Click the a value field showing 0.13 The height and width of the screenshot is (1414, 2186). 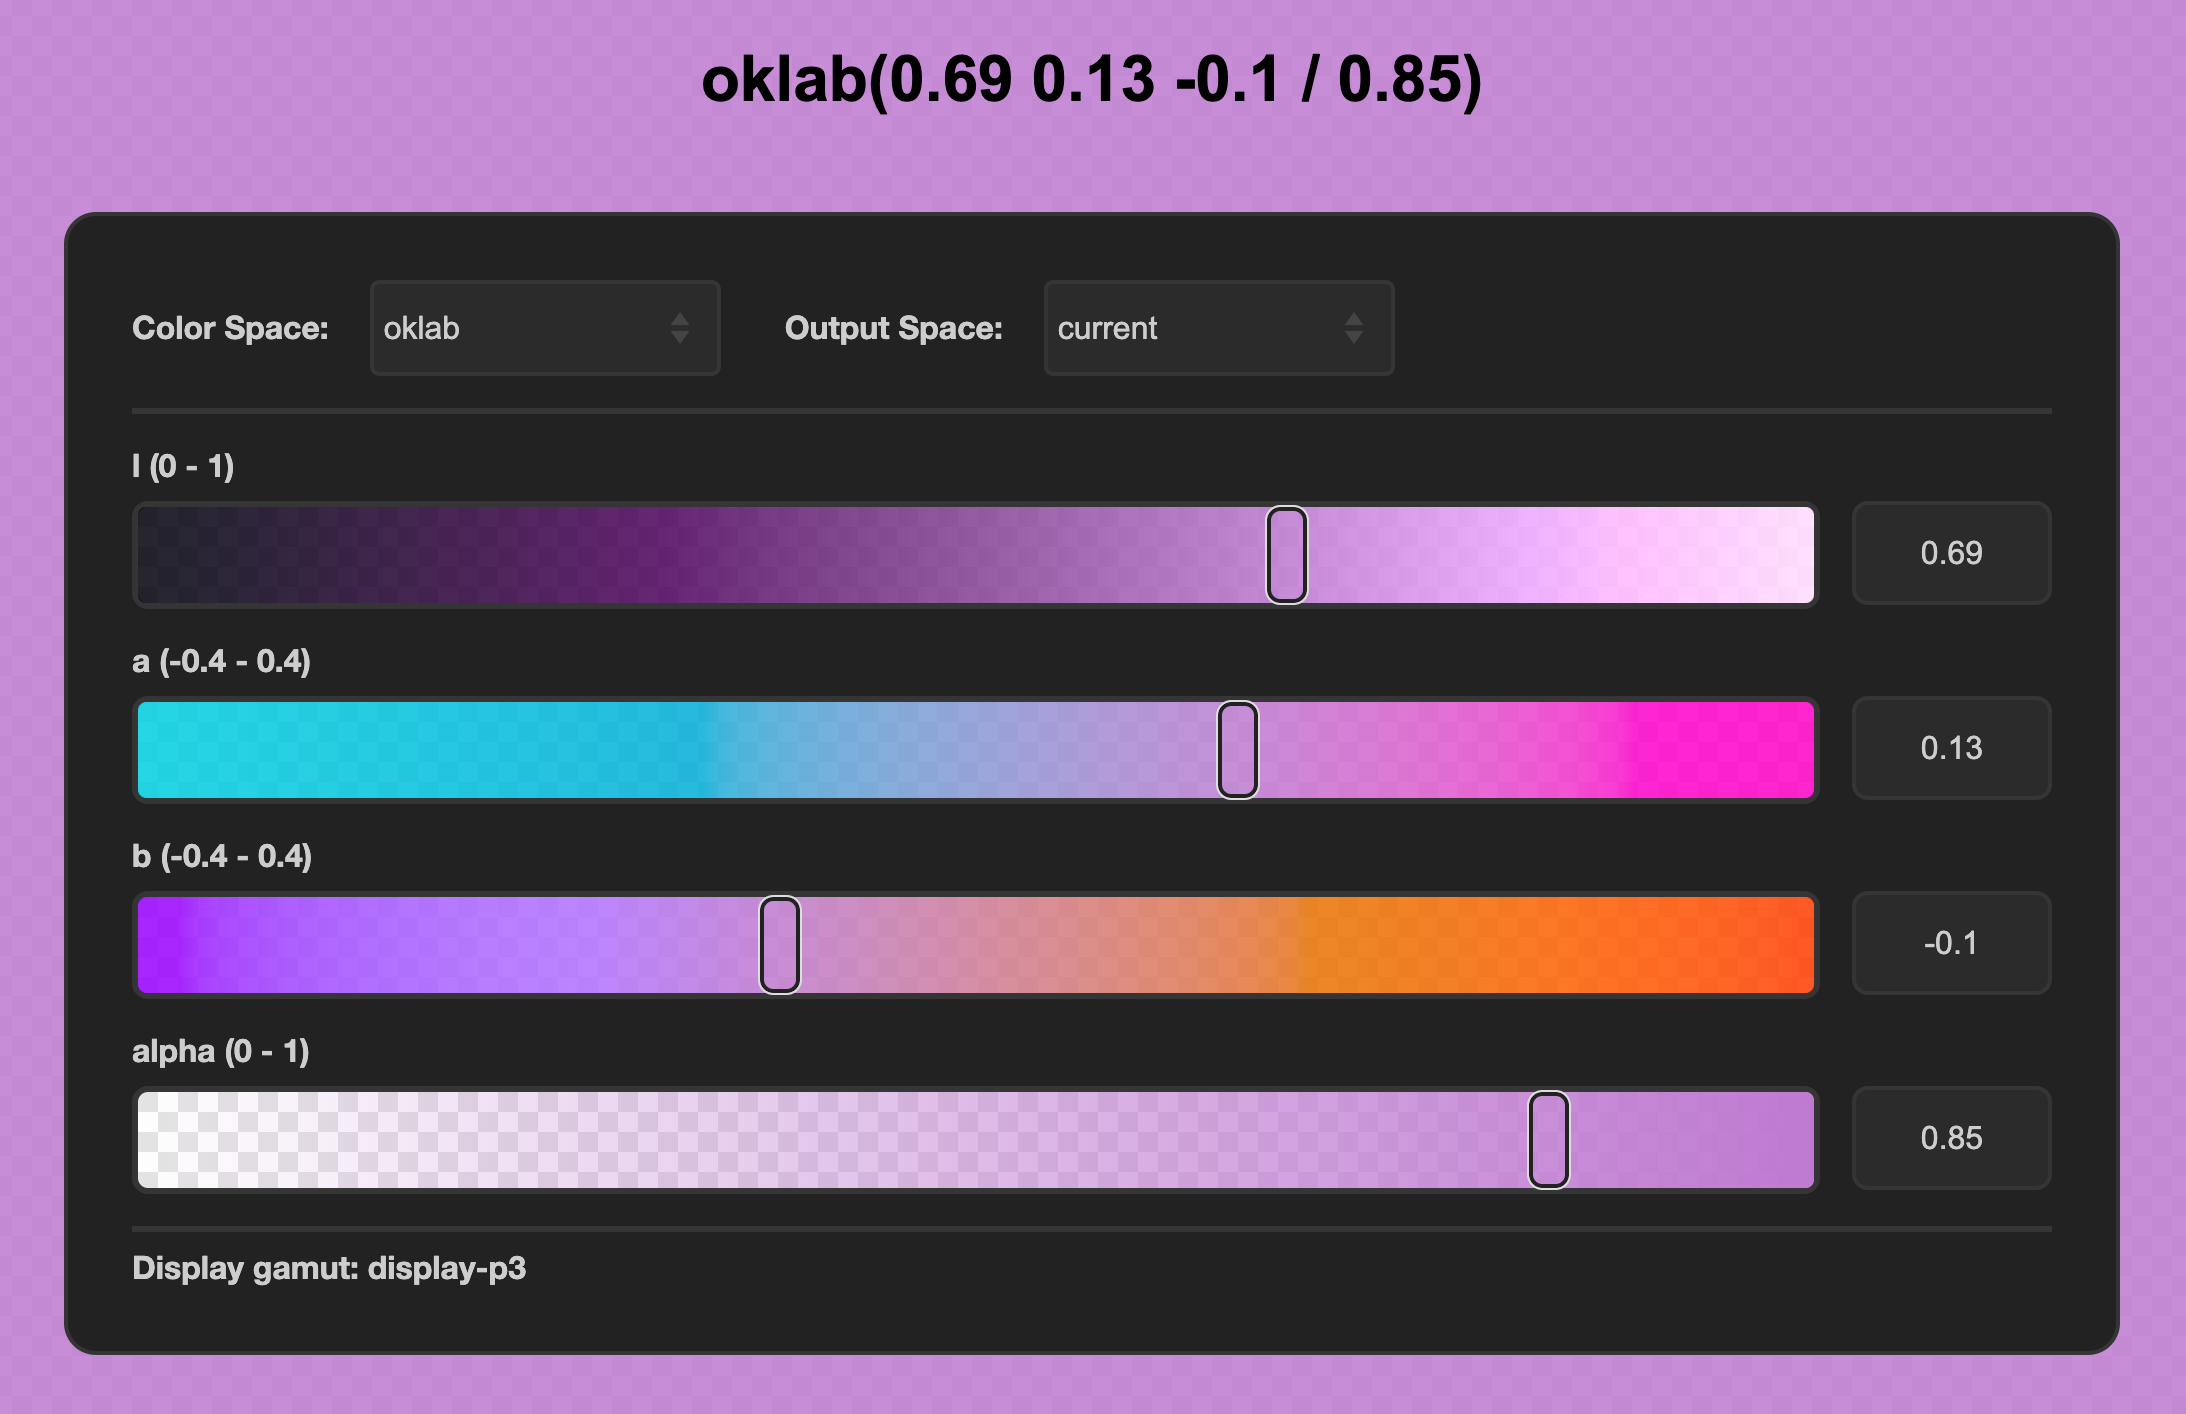click(x=1951, y=748)
